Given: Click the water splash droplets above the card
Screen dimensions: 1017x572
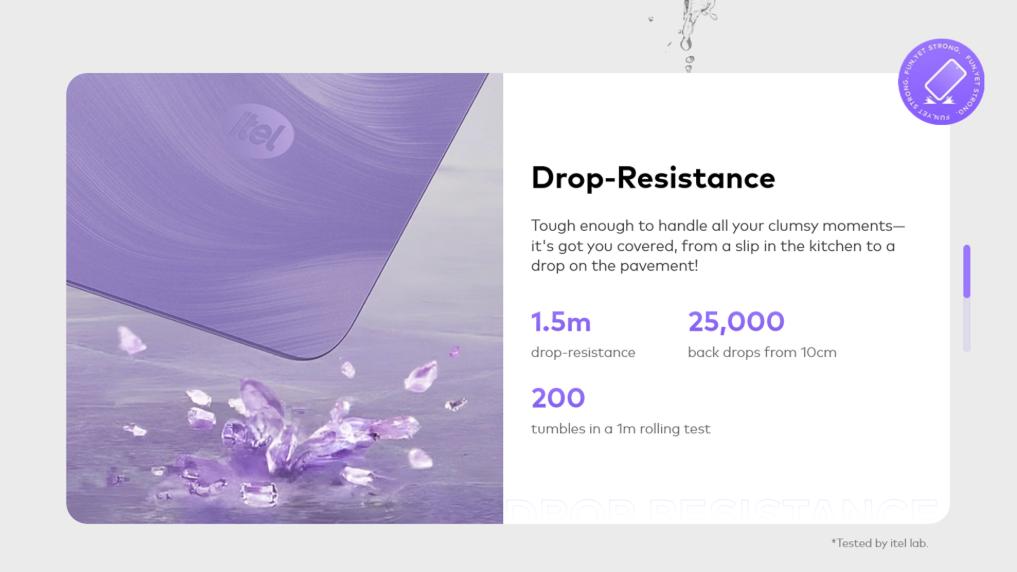Looking at the screenshot, I should pos(687,35).
